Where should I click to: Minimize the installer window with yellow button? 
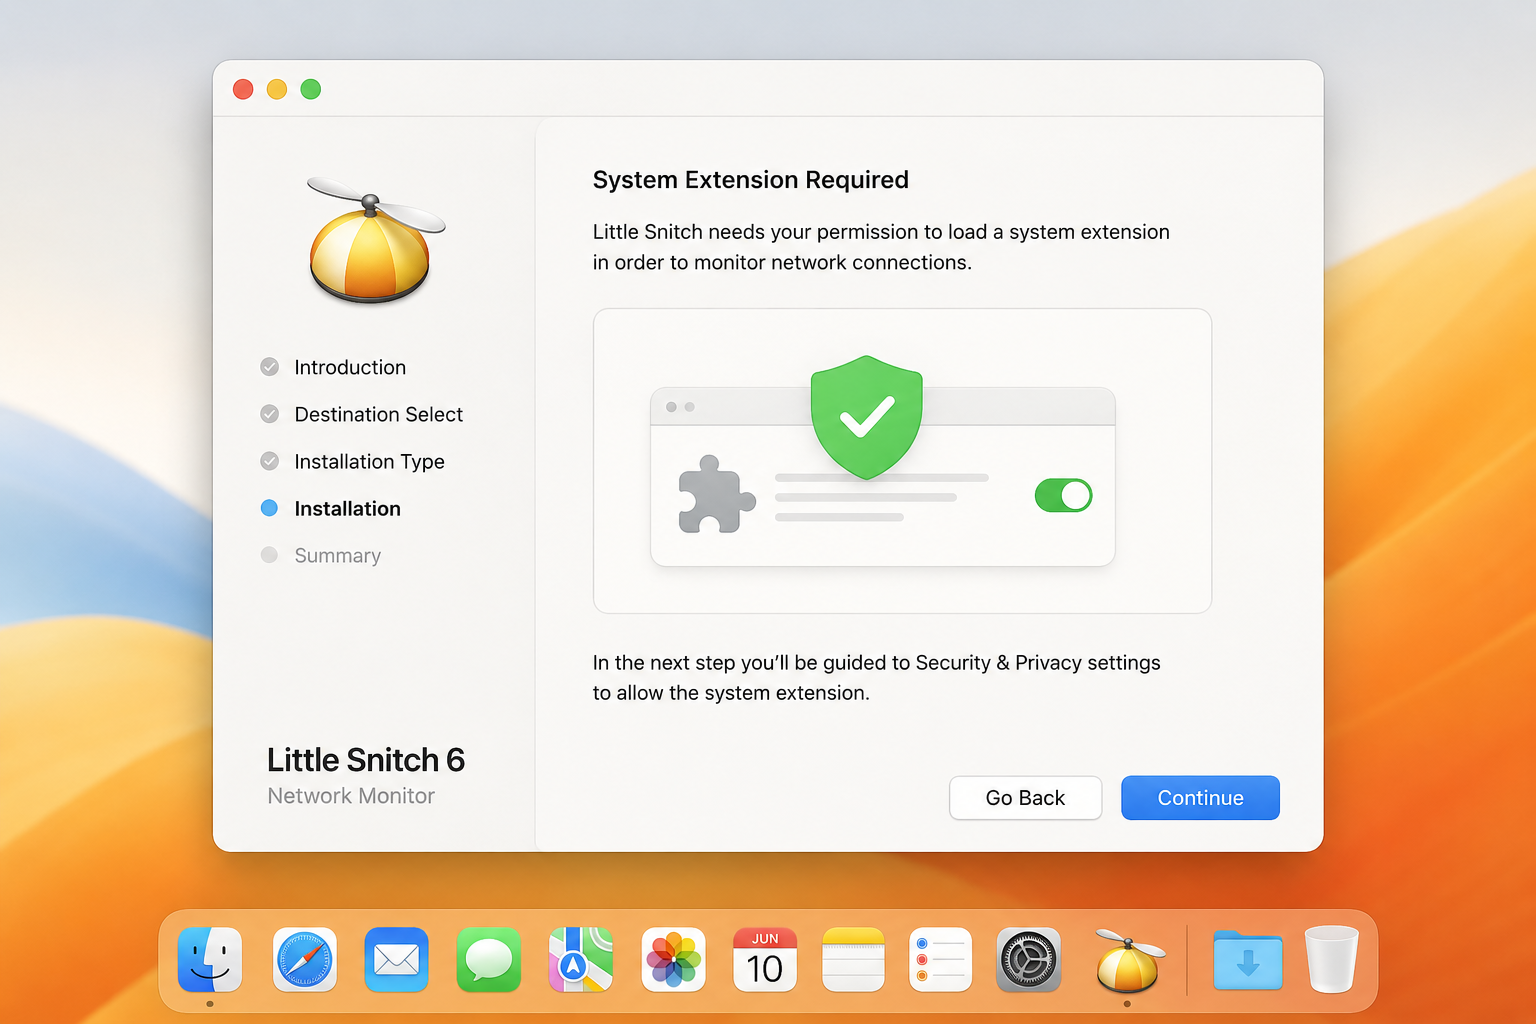click(x=277, y=89)
